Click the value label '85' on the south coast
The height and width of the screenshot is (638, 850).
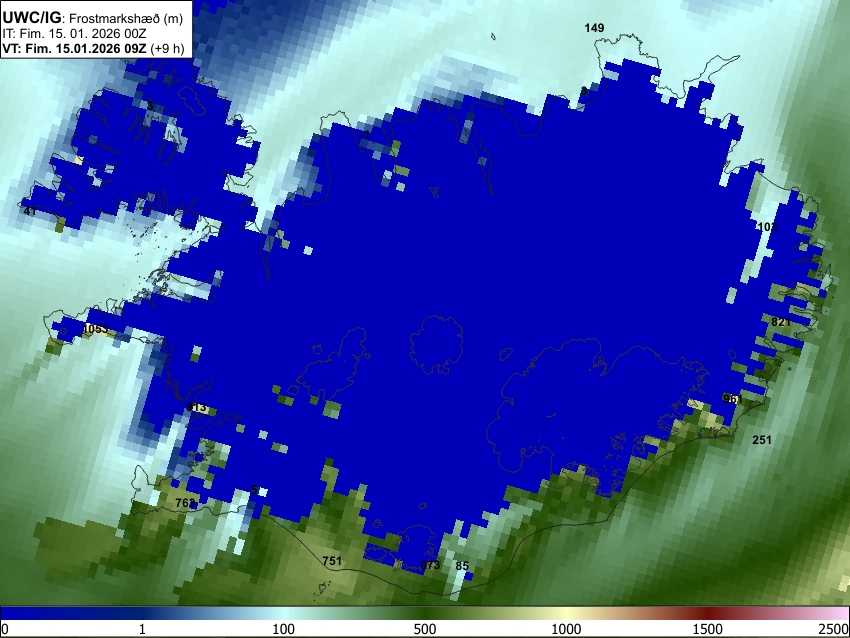[x=461, y=566]
